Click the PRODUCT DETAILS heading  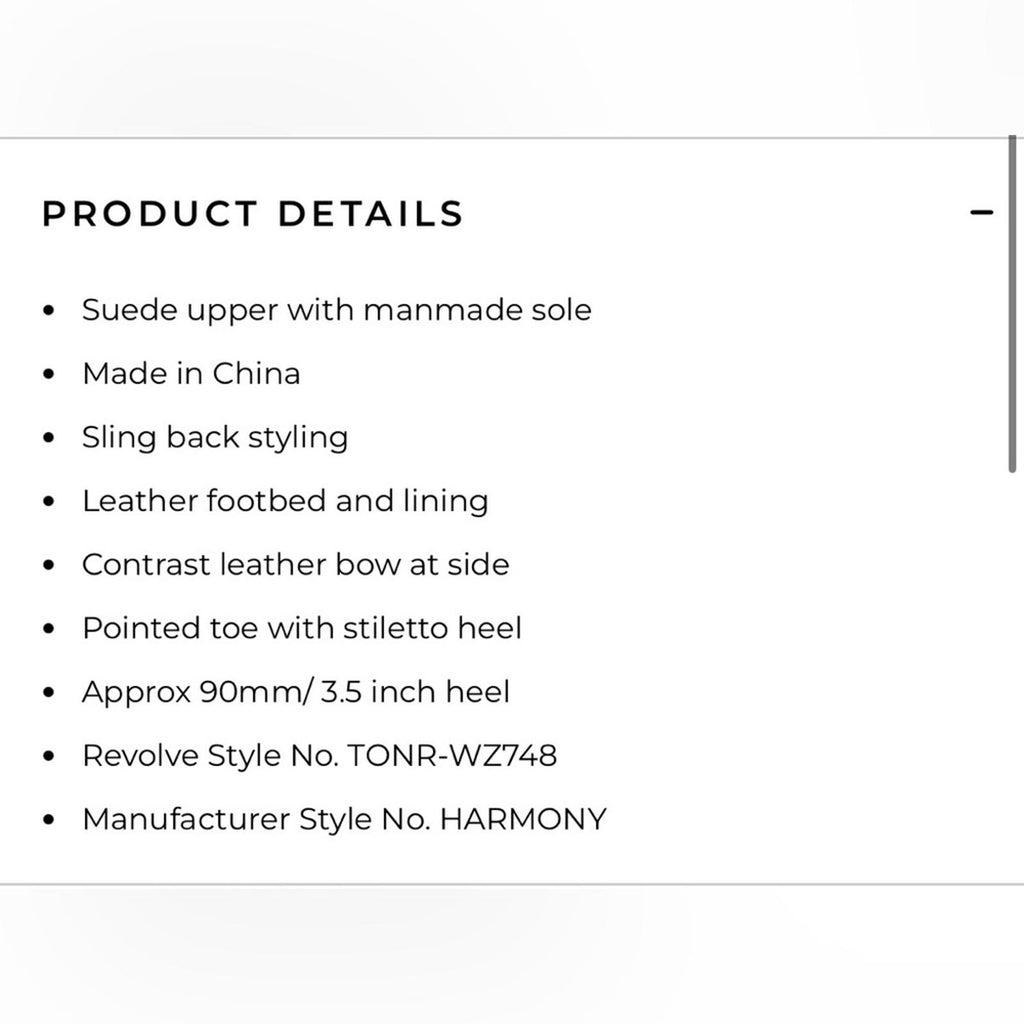click(x=251, y=213)
